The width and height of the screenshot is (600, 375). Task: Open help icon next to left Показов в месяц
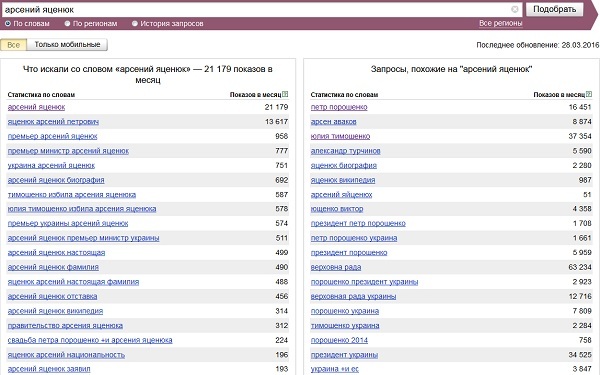point(285,94)
